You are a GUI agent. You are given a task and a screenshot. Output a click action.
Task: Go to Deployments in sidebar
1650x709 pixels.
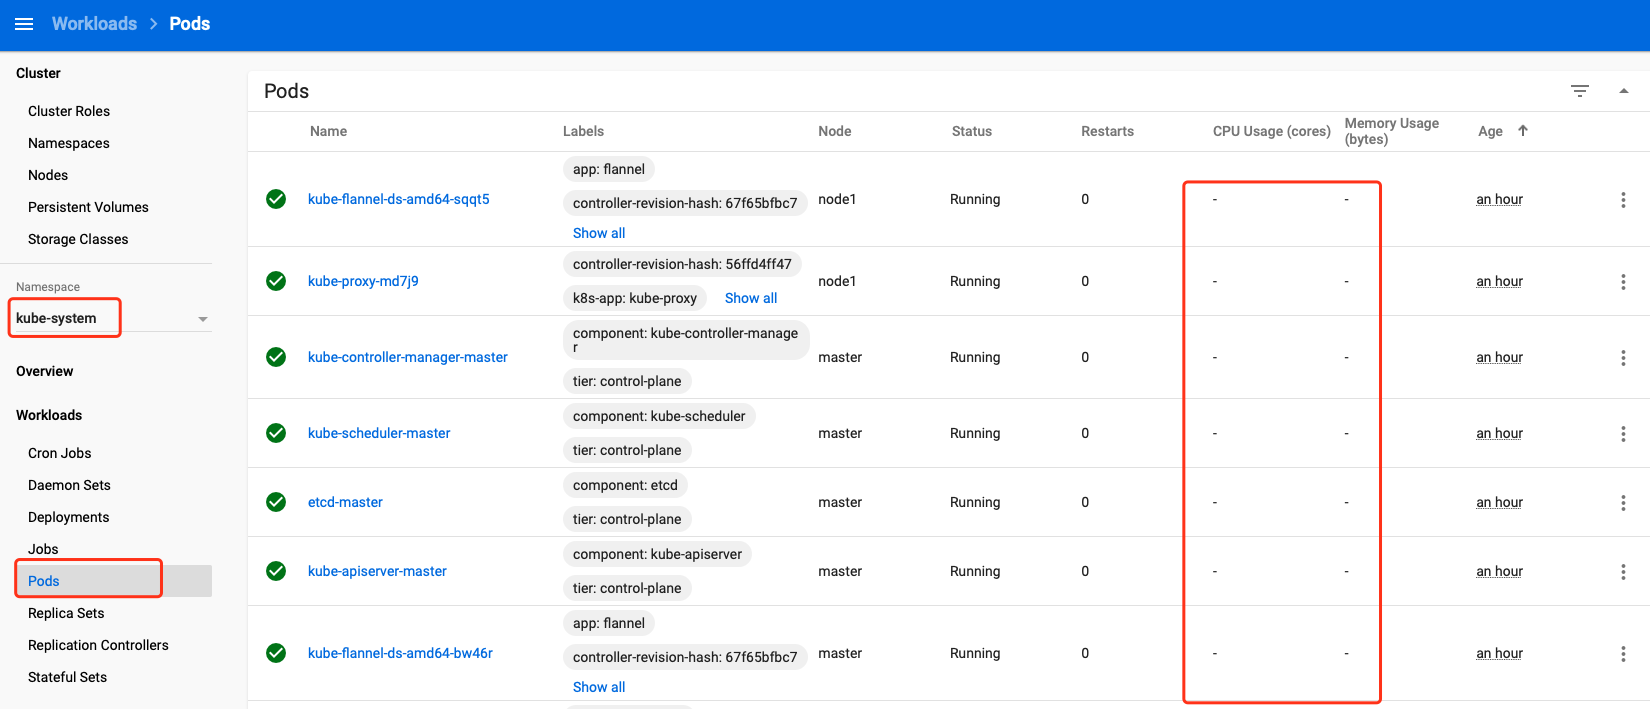click(x=69, y=517)
